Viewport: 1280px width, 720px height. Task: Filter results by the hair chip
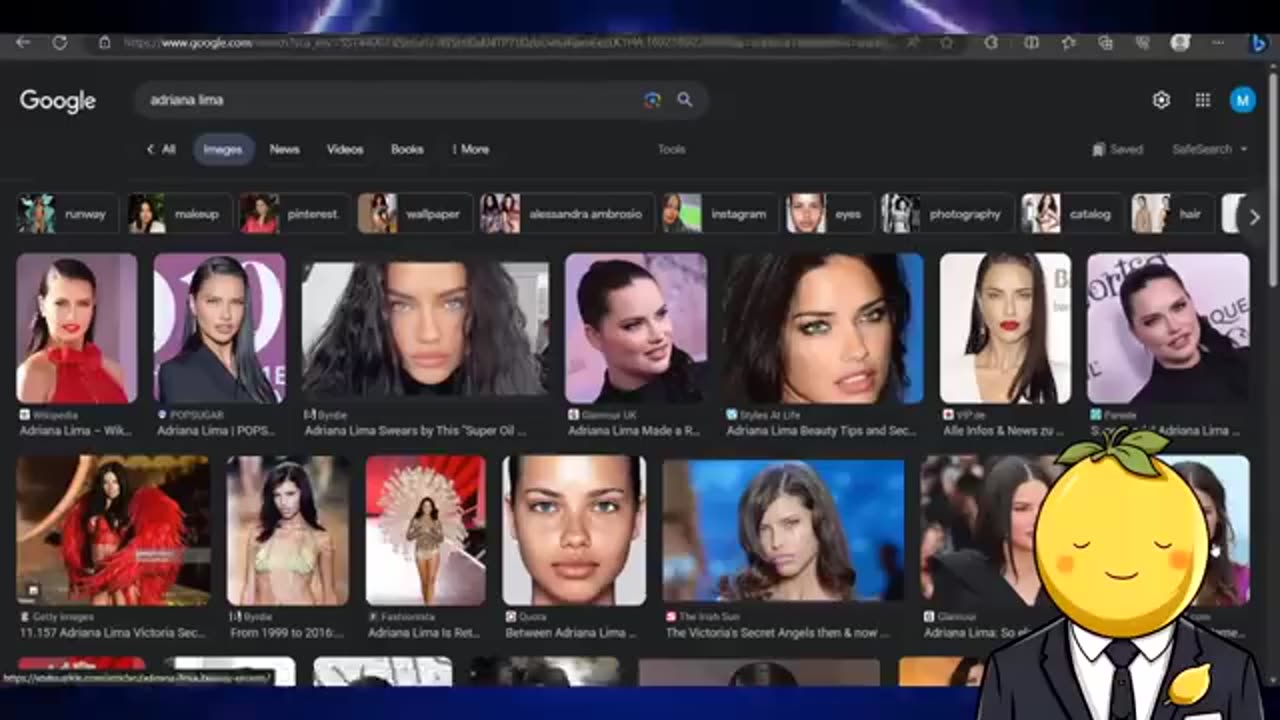[1172, 214]
